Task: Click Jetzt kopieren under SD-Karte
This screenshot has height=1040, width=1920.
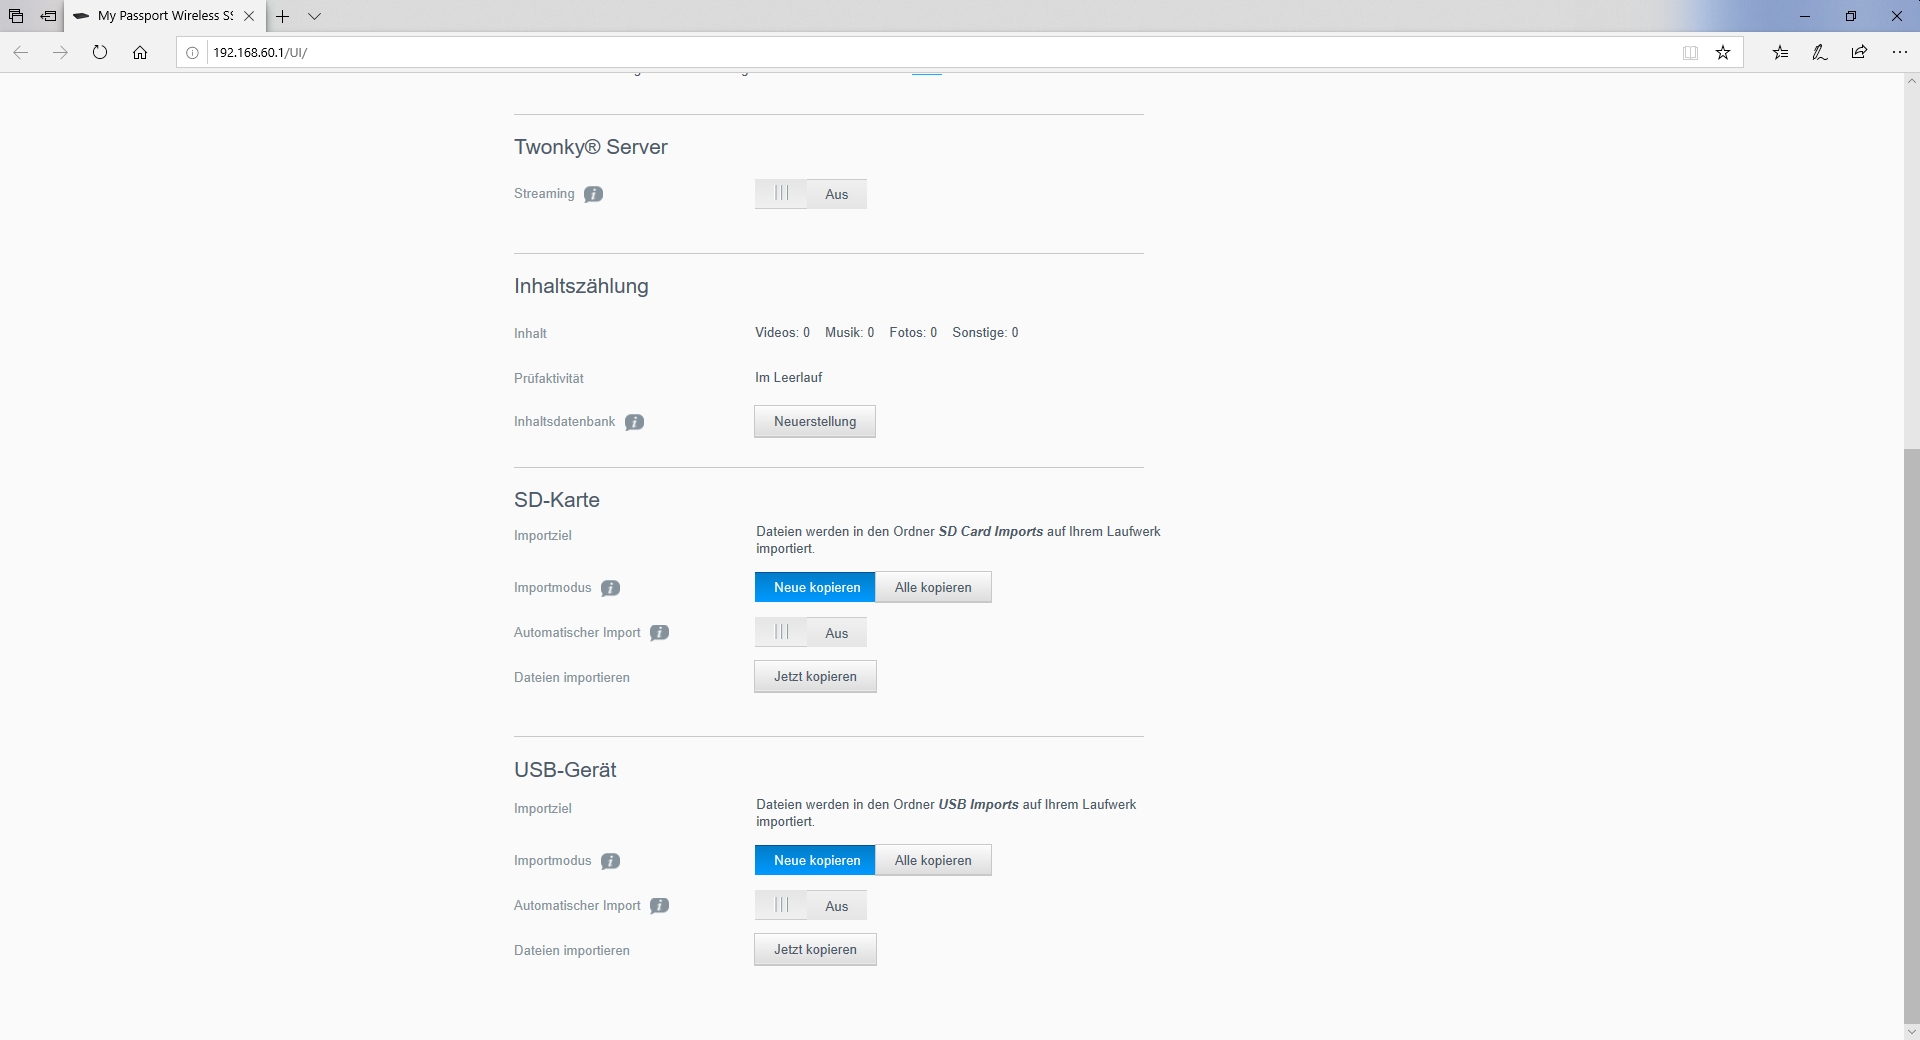Action: tap(815, 677)
